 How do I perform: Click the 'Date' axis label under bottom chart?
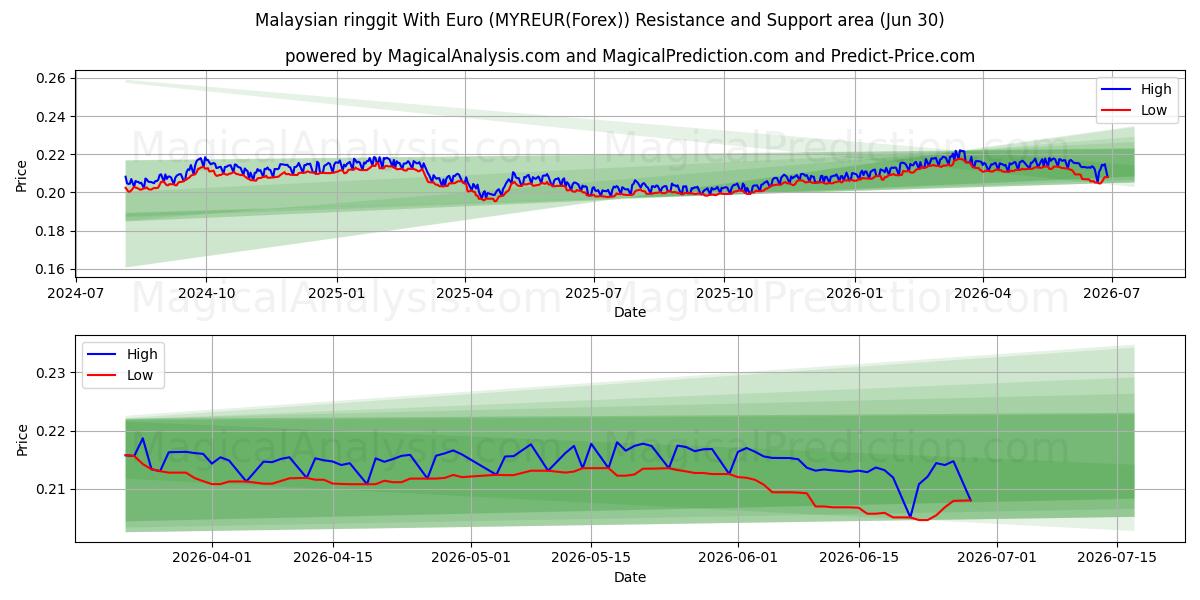630,577
